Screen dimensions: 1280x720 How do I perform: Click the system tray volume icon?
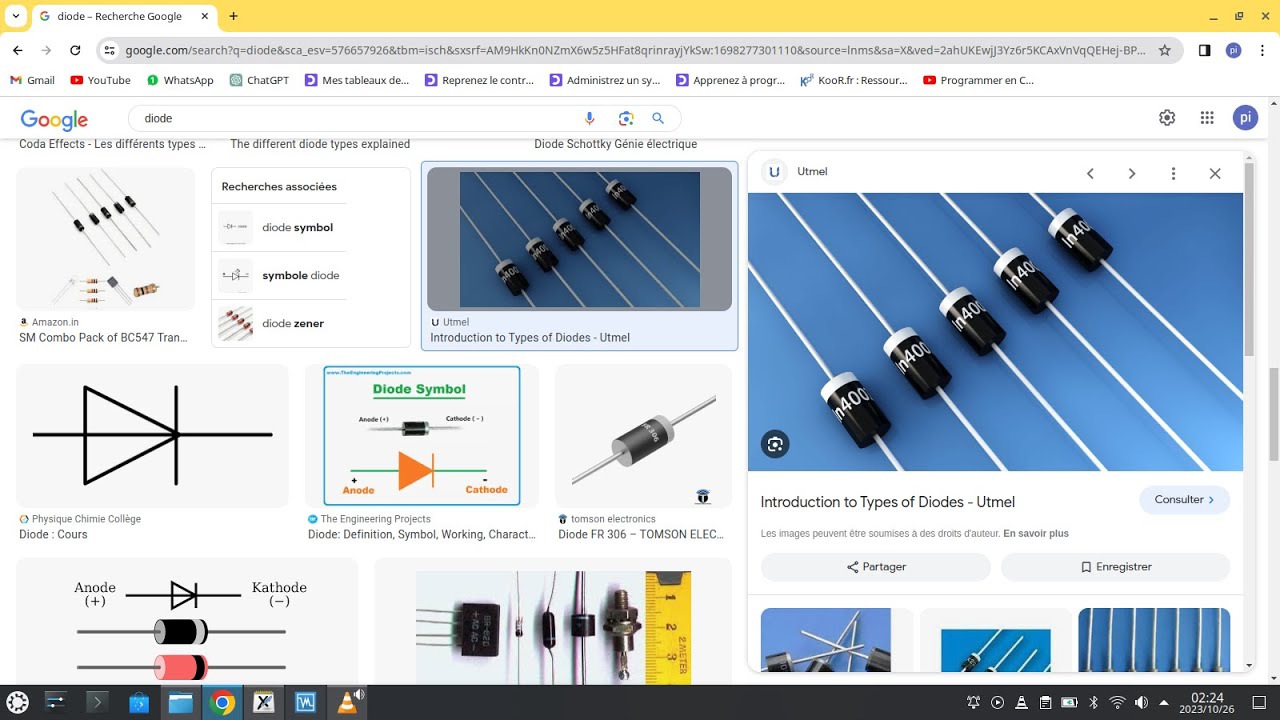pos(1141,702)
